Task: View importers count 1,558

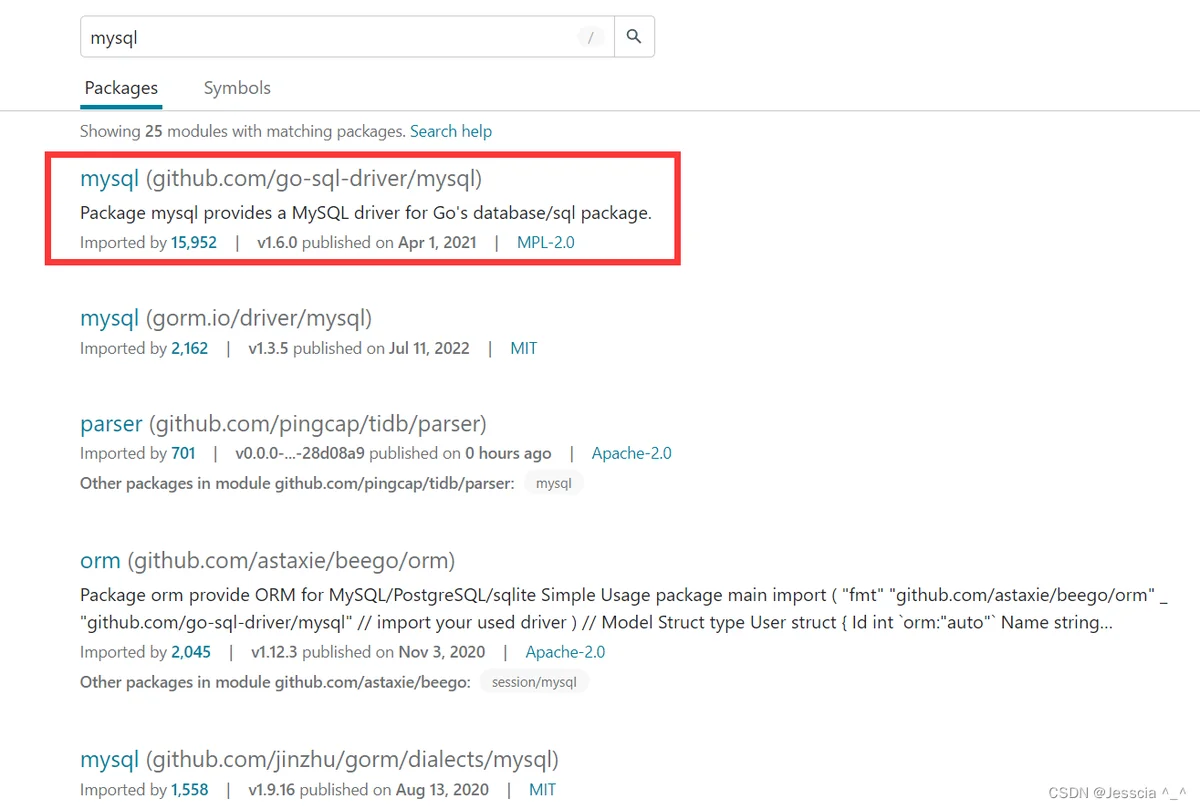Action: pos(190,790)
